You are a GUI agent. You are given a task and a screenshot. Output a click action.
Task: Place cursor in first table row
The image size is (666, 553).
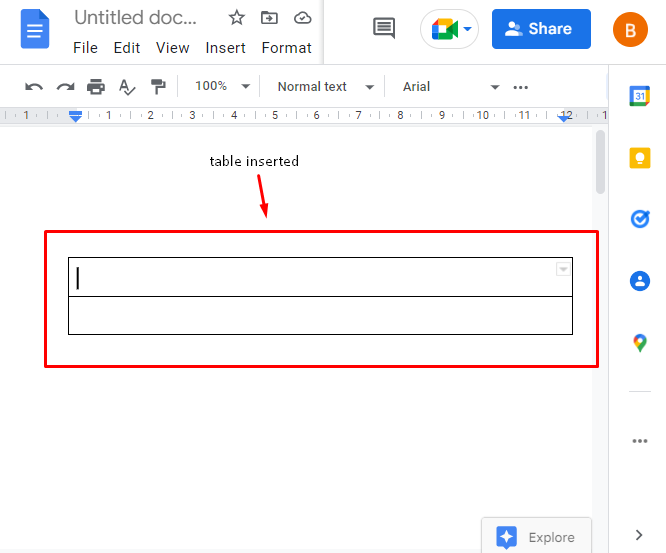click(x=320, y=277)
